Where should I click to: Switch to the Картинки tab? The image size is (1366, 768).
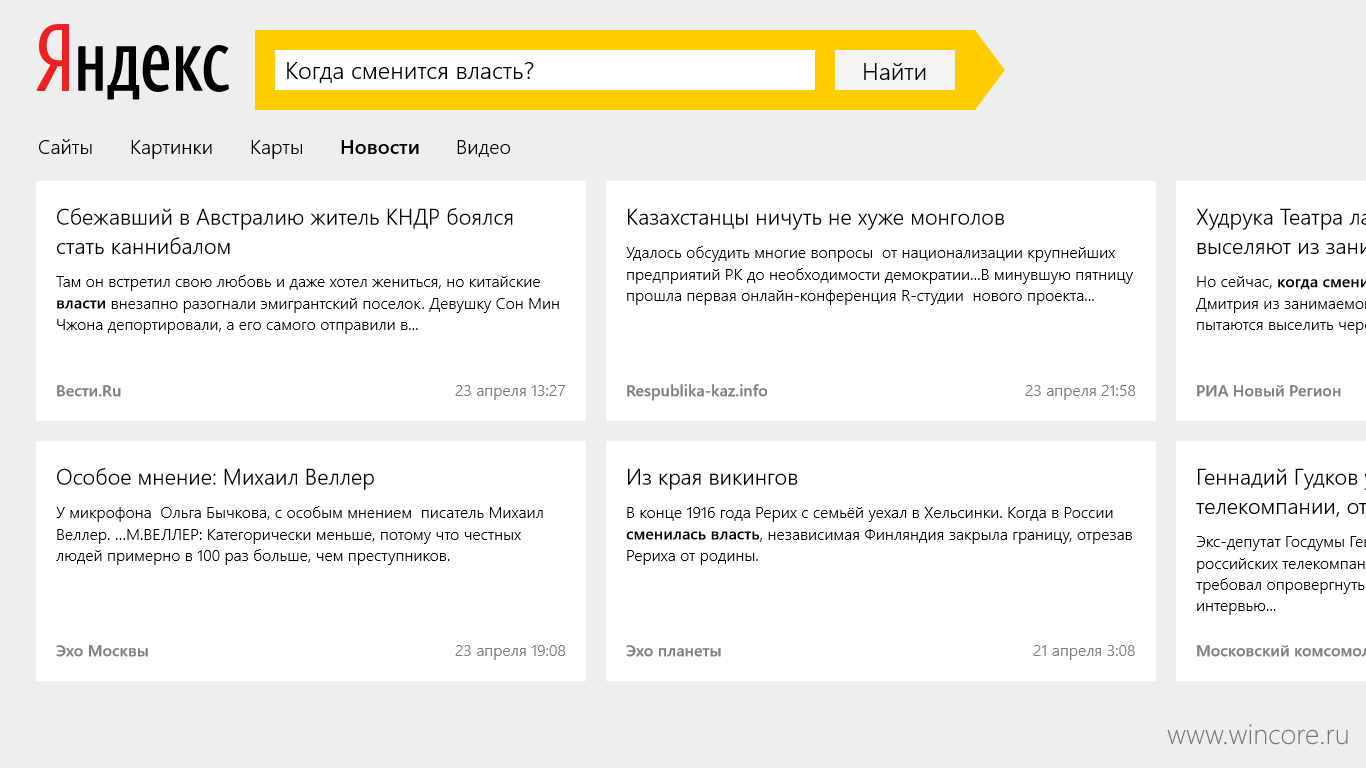point(171,147)
